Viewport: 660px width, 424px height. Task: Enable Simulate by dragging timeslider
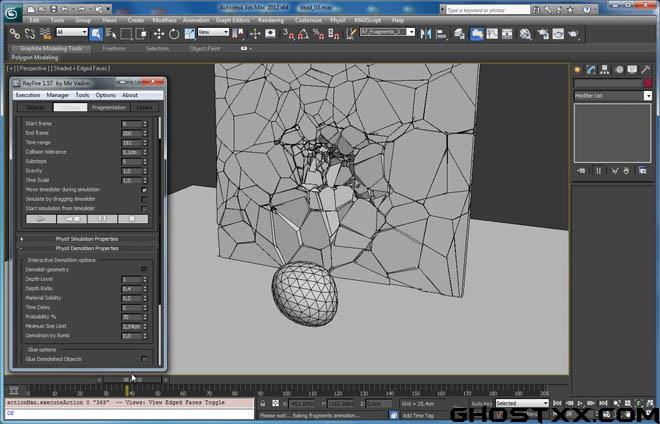tap(144, 199)
